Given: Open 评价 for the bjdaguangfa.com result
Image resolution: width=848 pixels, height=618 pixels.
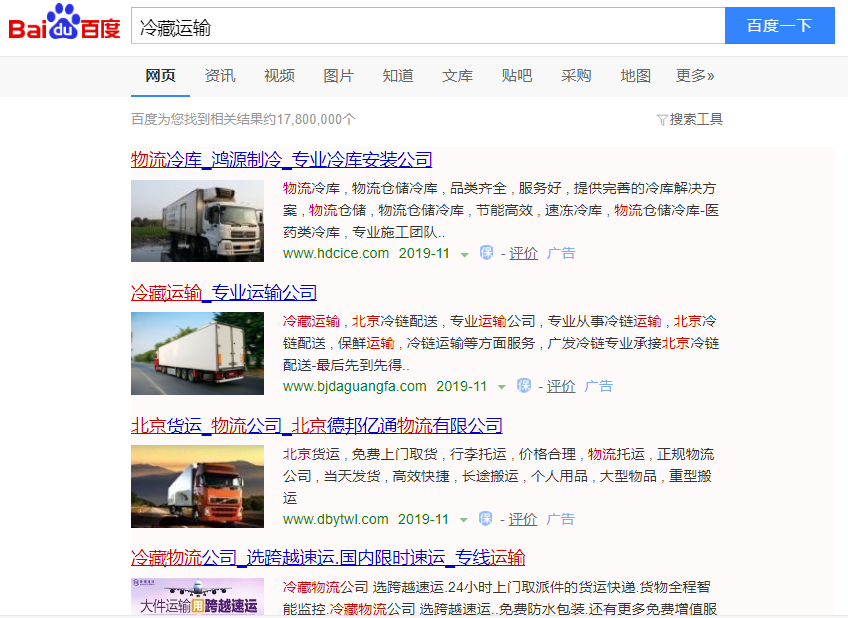Looking at the screenshot, I should pos(560,386).
